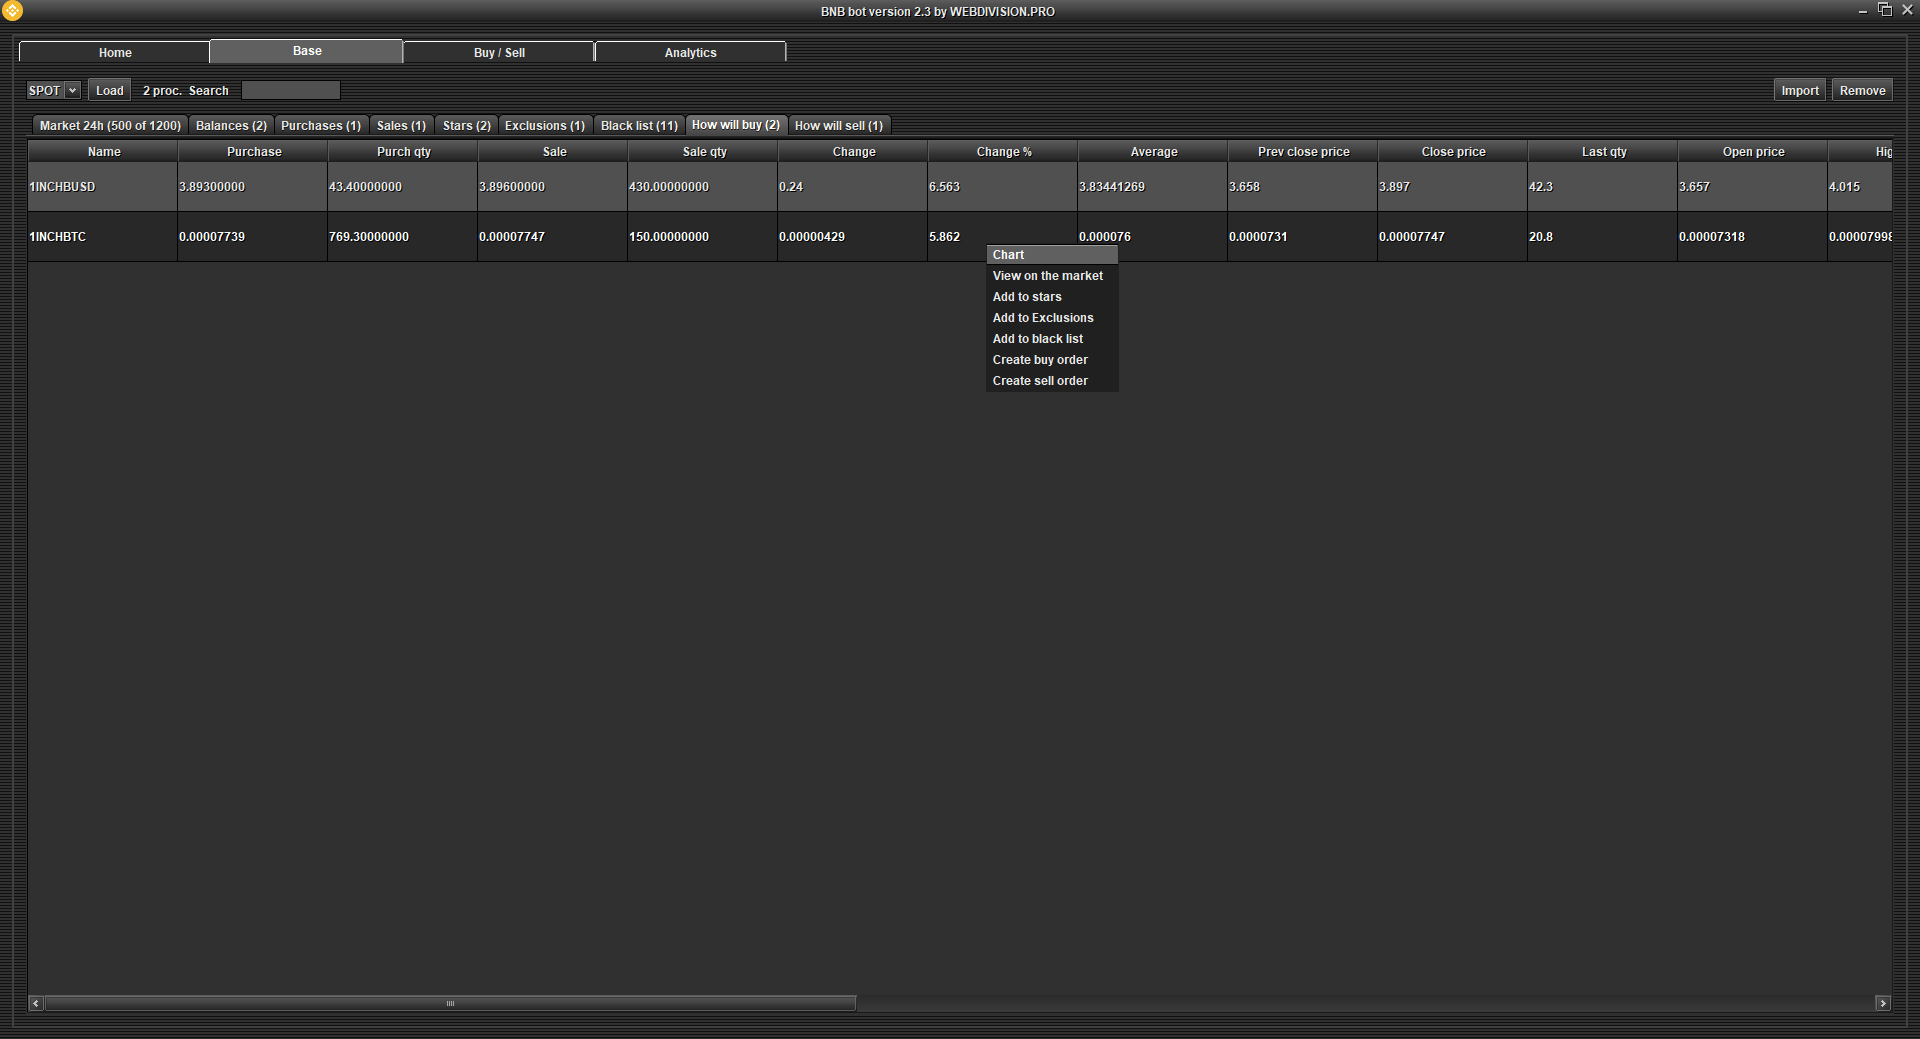This screenshot has width=1920, height=1039.
Task: Go to the Home tab
Action: [115, 52]
